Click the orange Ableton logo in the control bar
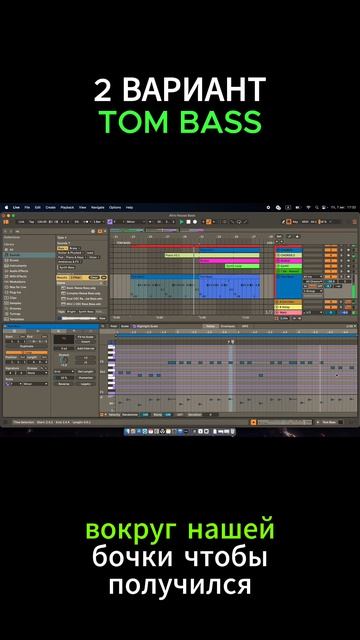This screenshot has height=640, width=360. [6, 222]
